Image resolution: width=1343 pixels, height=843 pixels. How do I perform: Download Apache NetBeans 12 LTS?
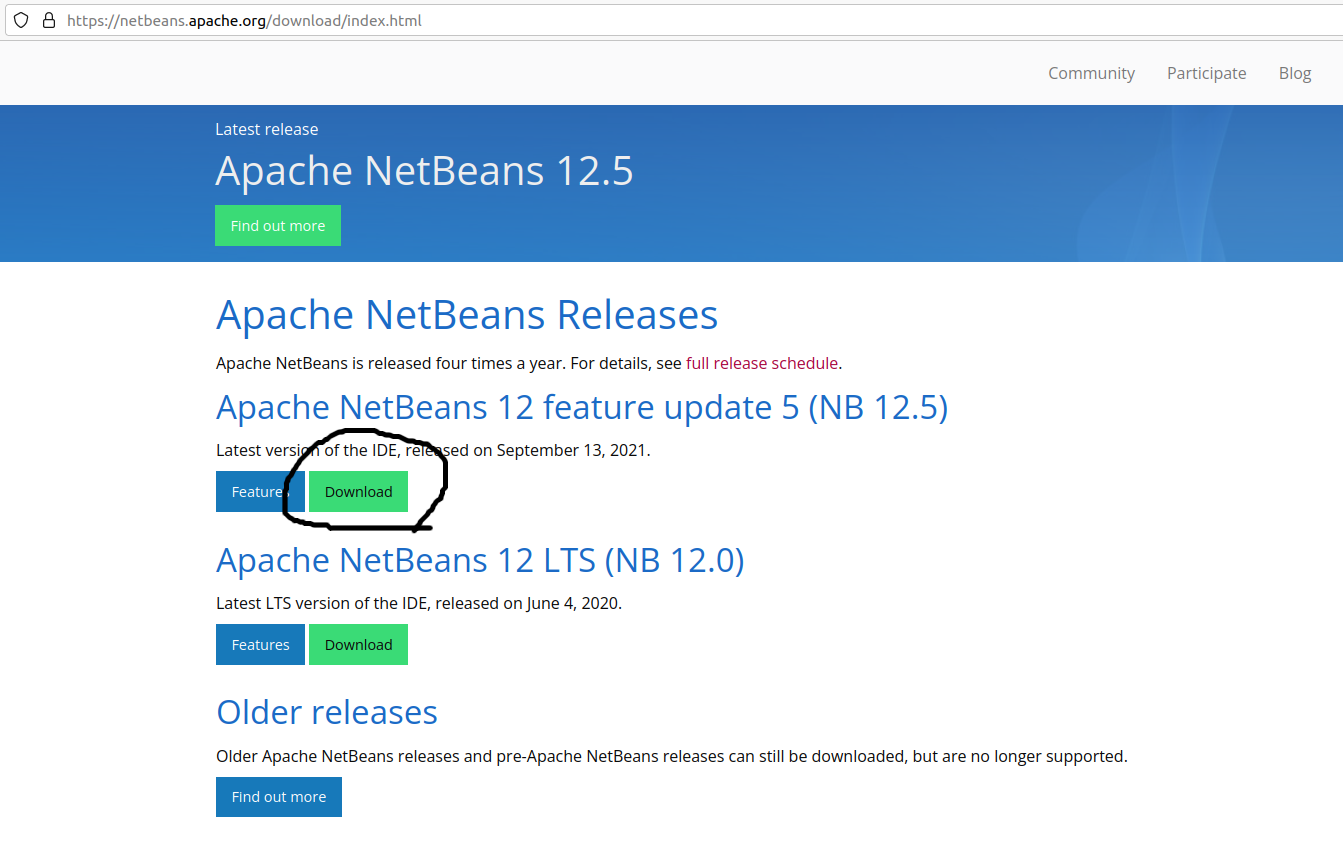click(x=358, y=645)
